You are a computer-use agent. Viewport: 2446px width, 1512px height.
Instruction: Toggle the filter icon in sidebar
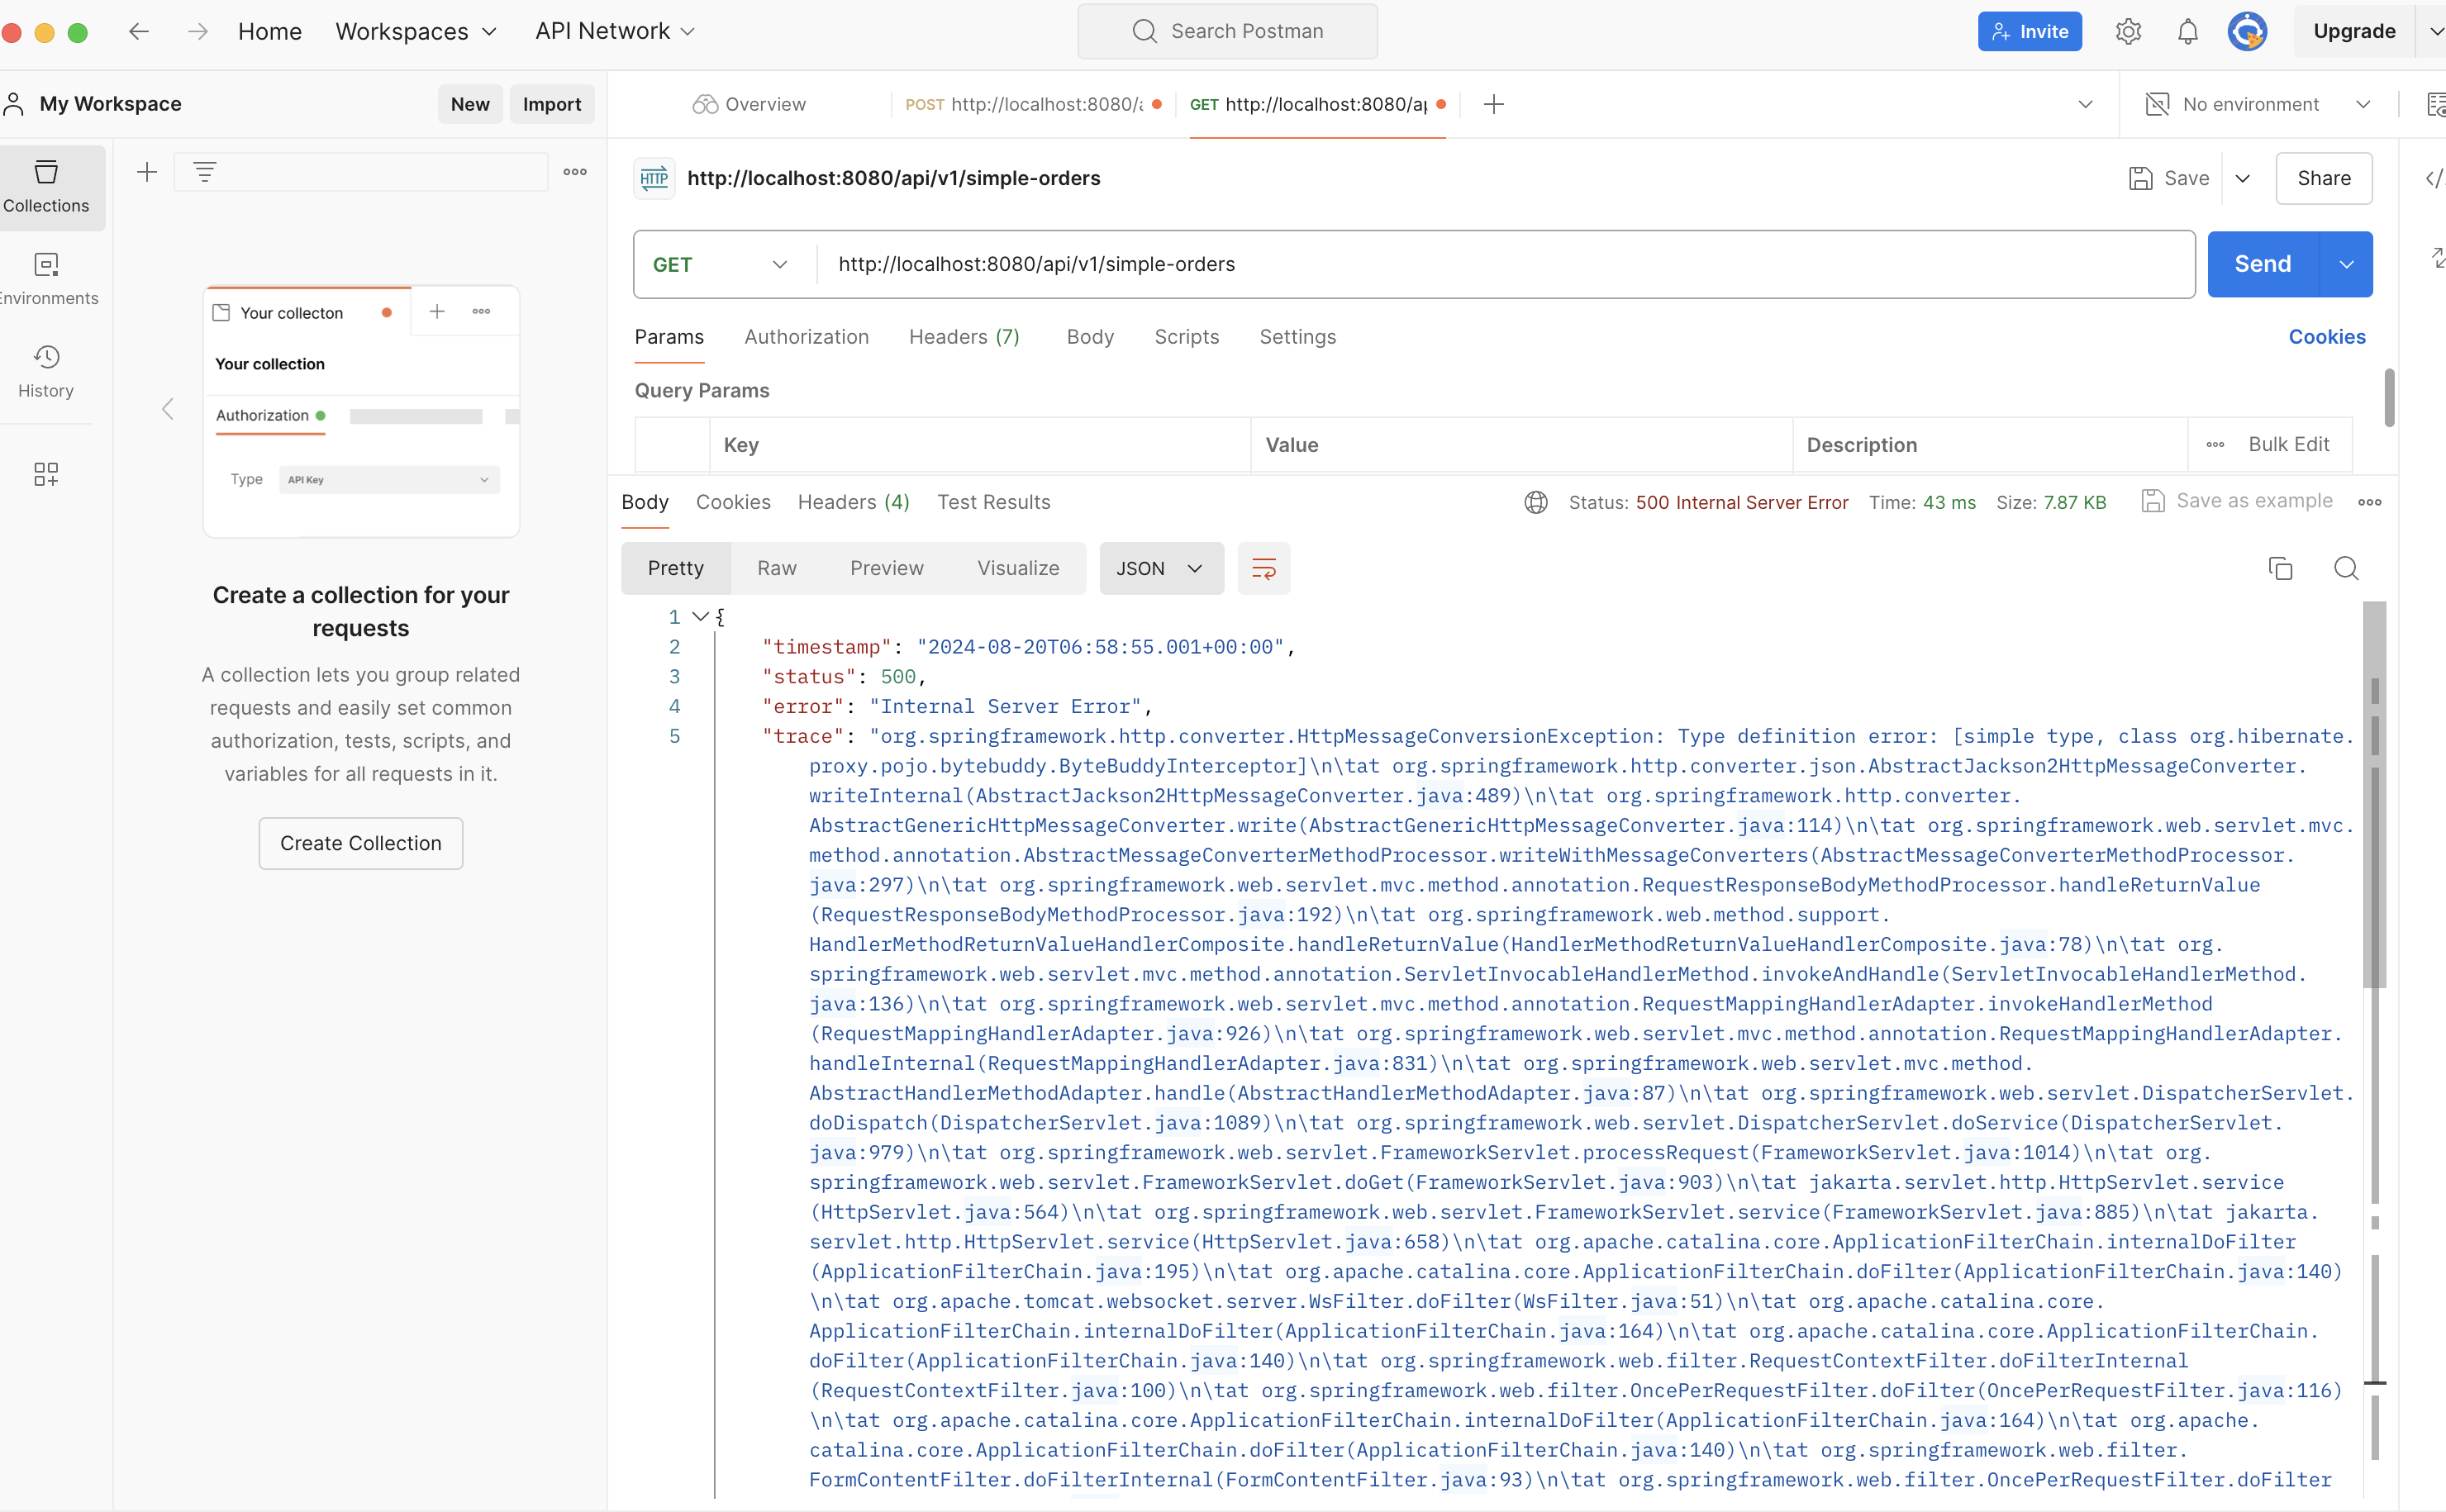[204, 171]
